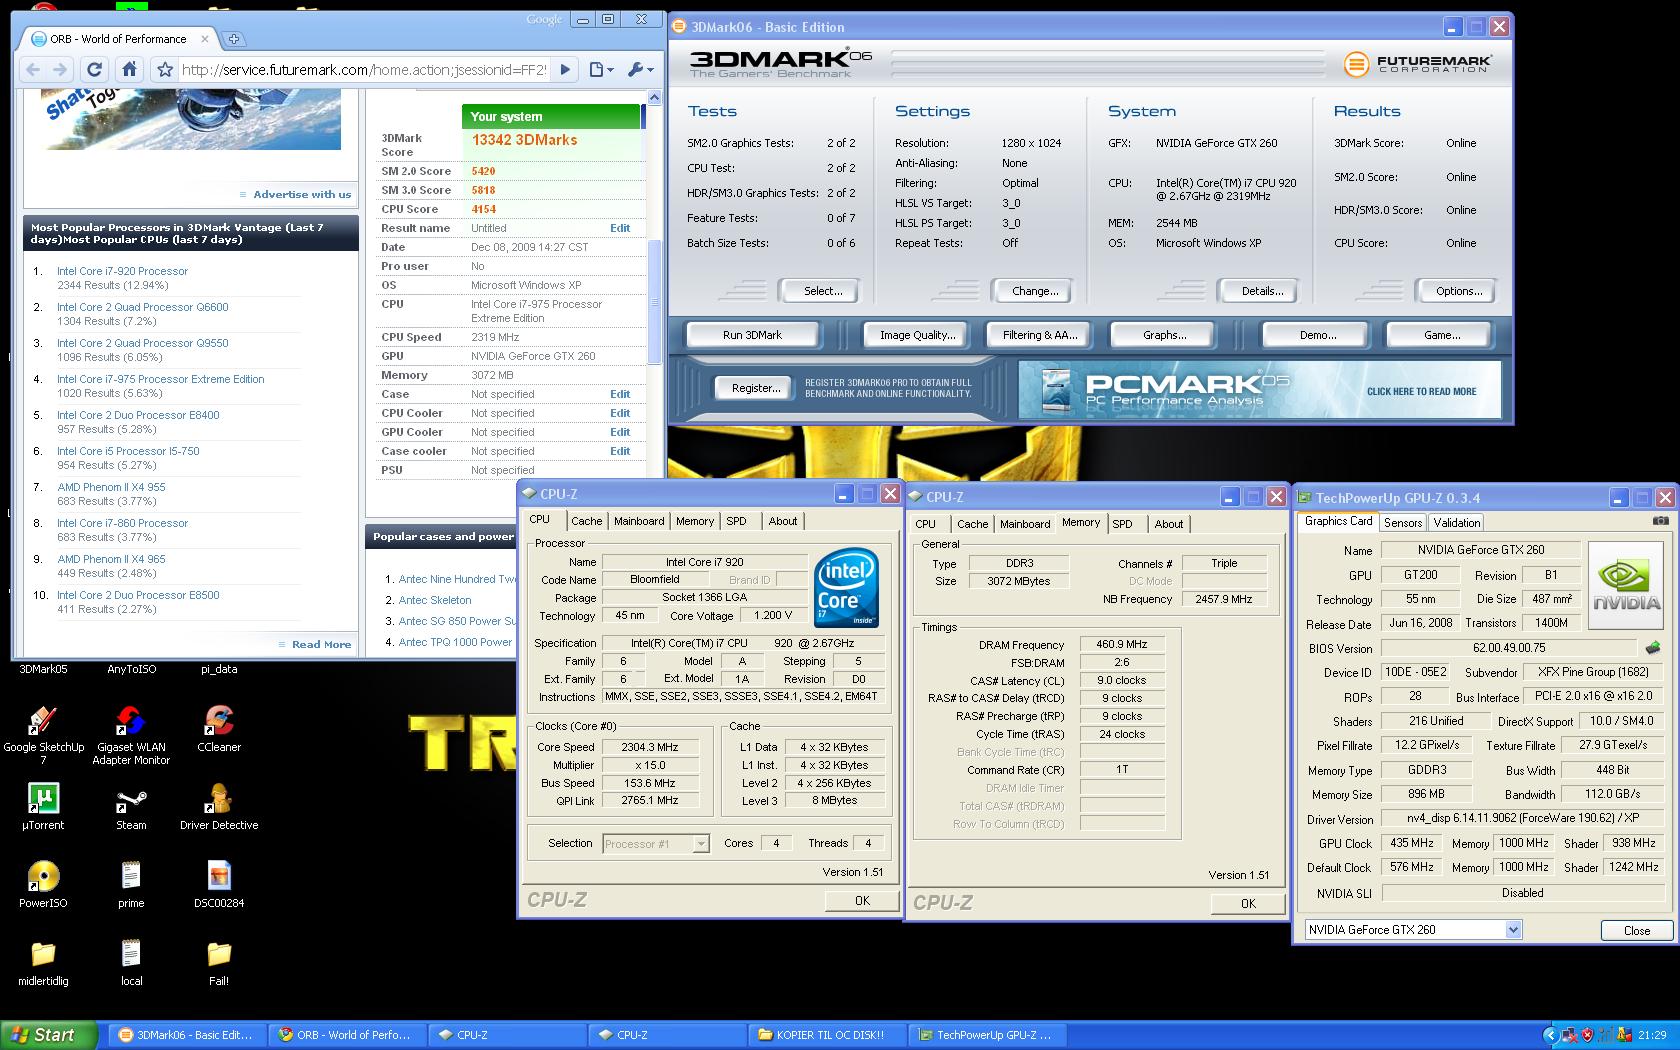Click the Chrome back arrow button
Image resolution: width=1680 pixels, height=1050 pixels.
(33, 69)
